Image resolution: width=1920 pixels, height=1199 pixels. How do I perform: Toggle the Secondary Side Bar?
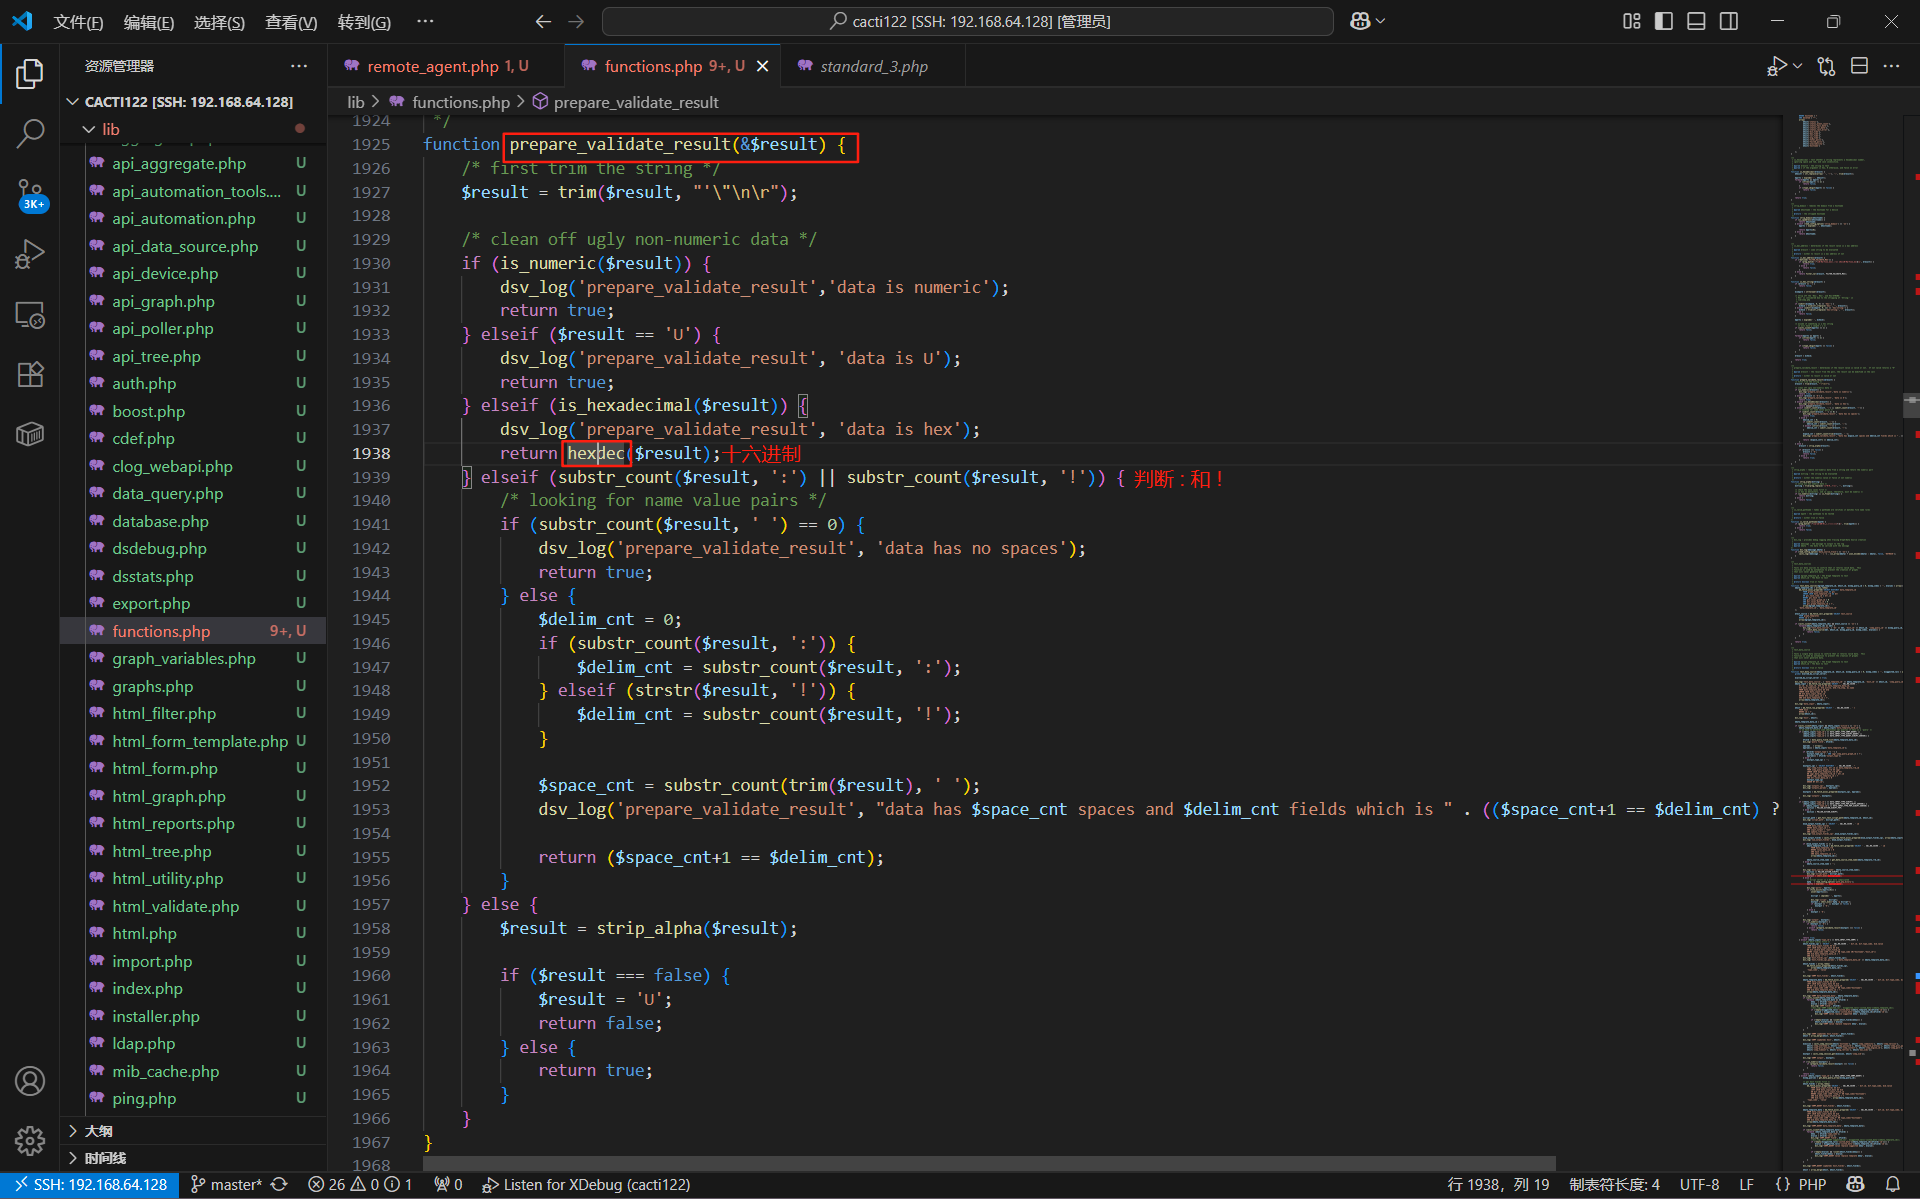point(1729,21)
